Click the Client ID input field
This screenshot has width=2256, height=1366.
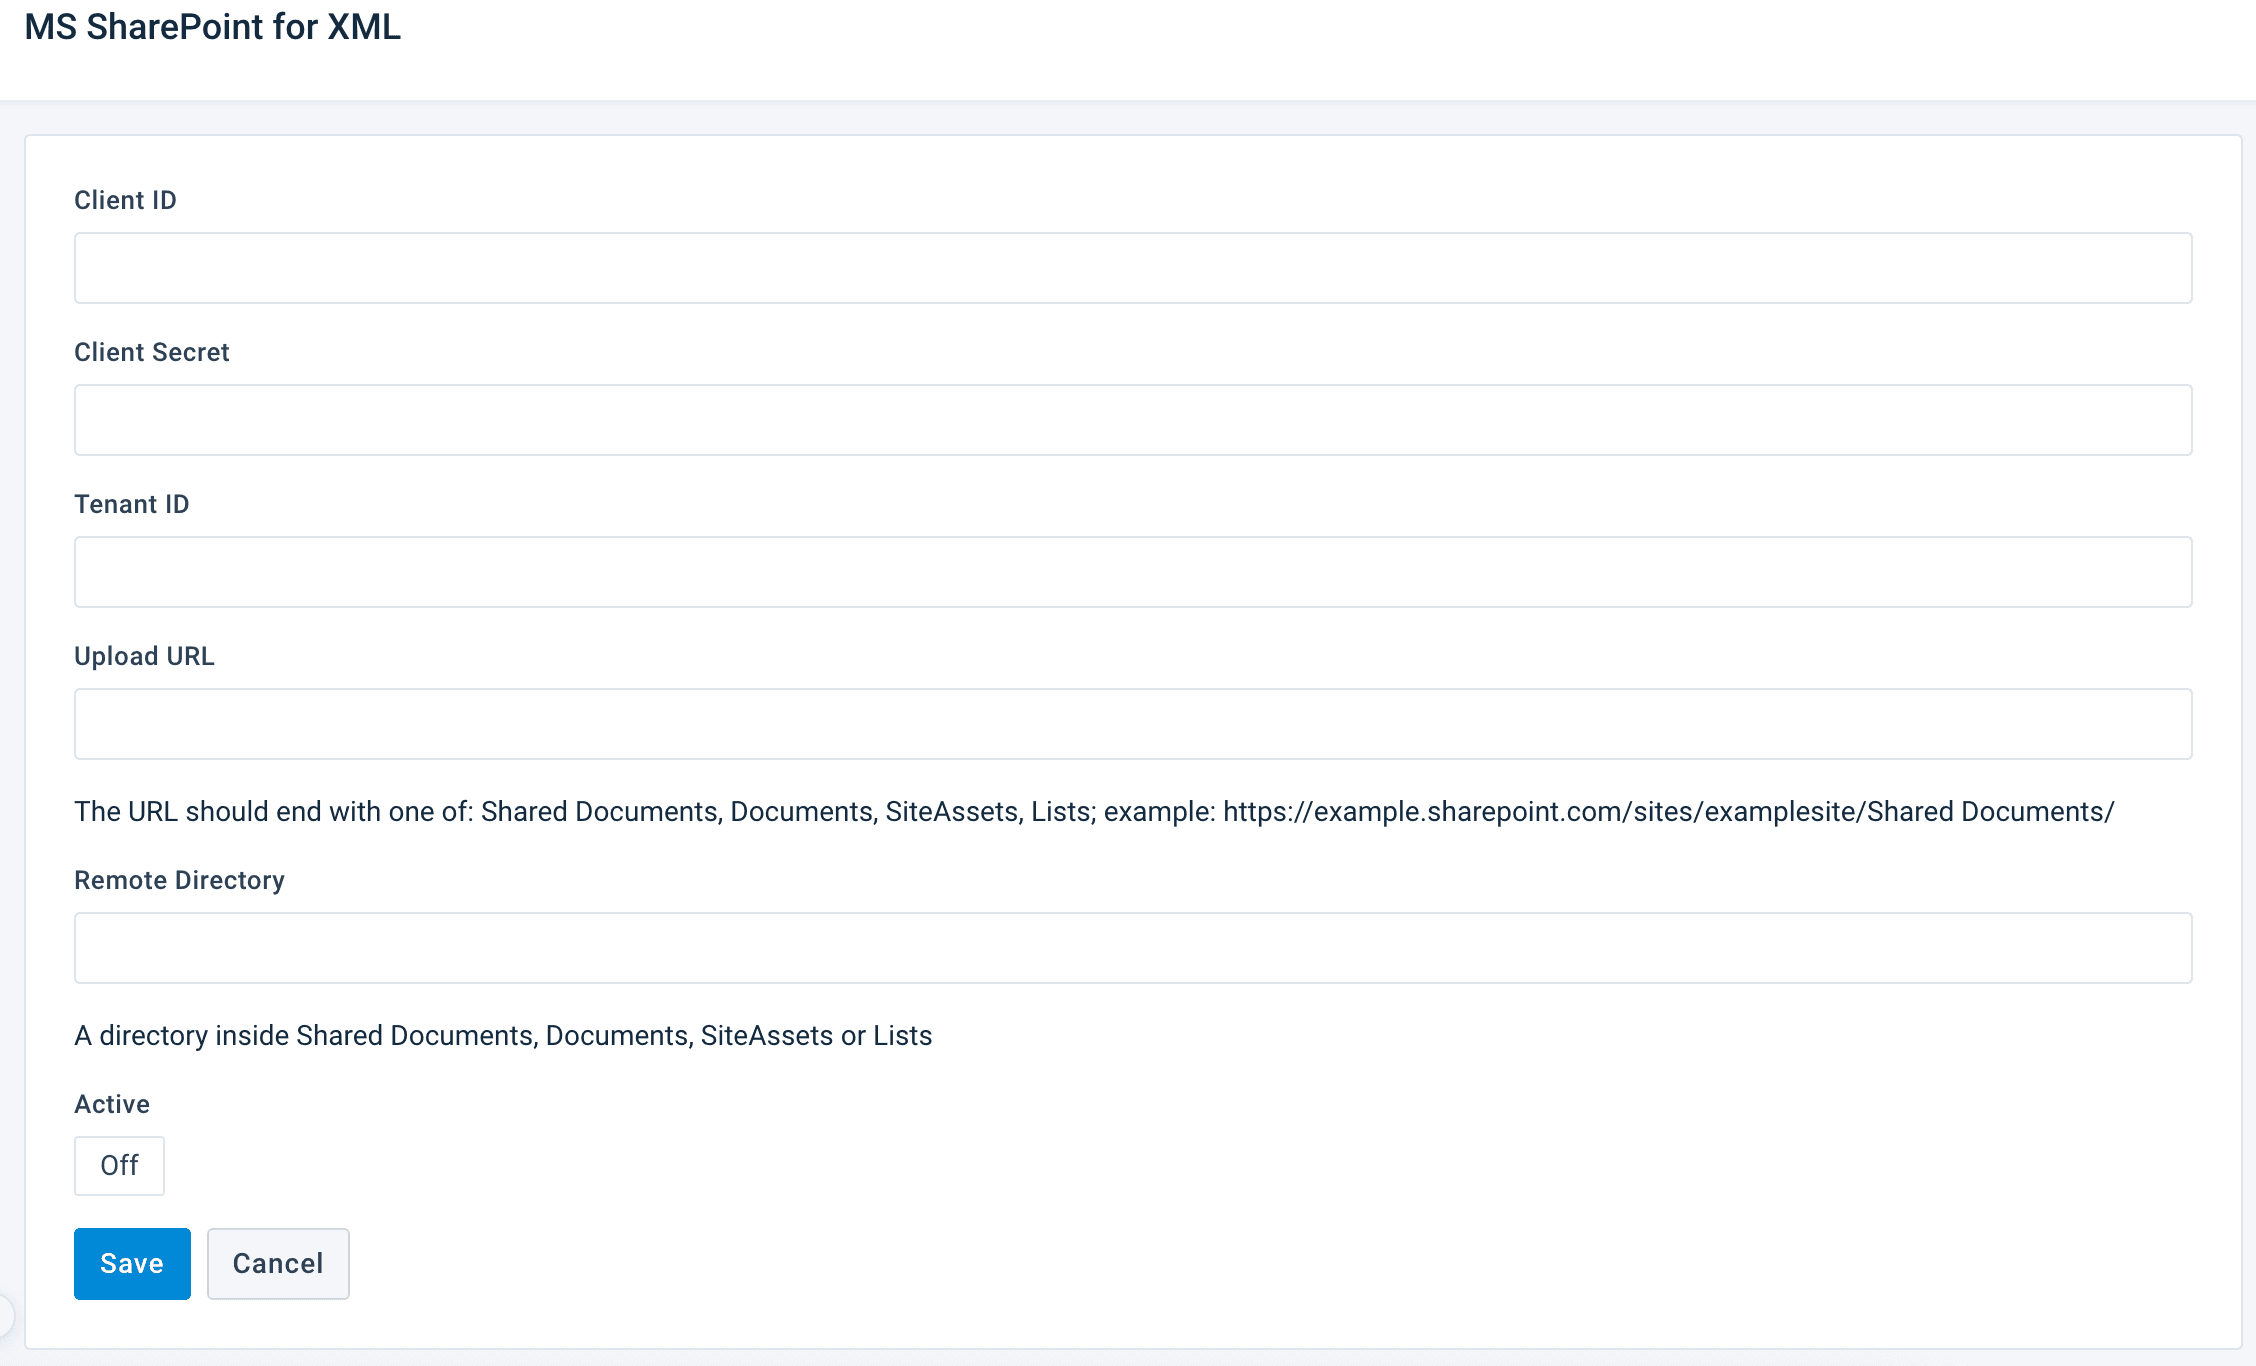point(1133,268)
